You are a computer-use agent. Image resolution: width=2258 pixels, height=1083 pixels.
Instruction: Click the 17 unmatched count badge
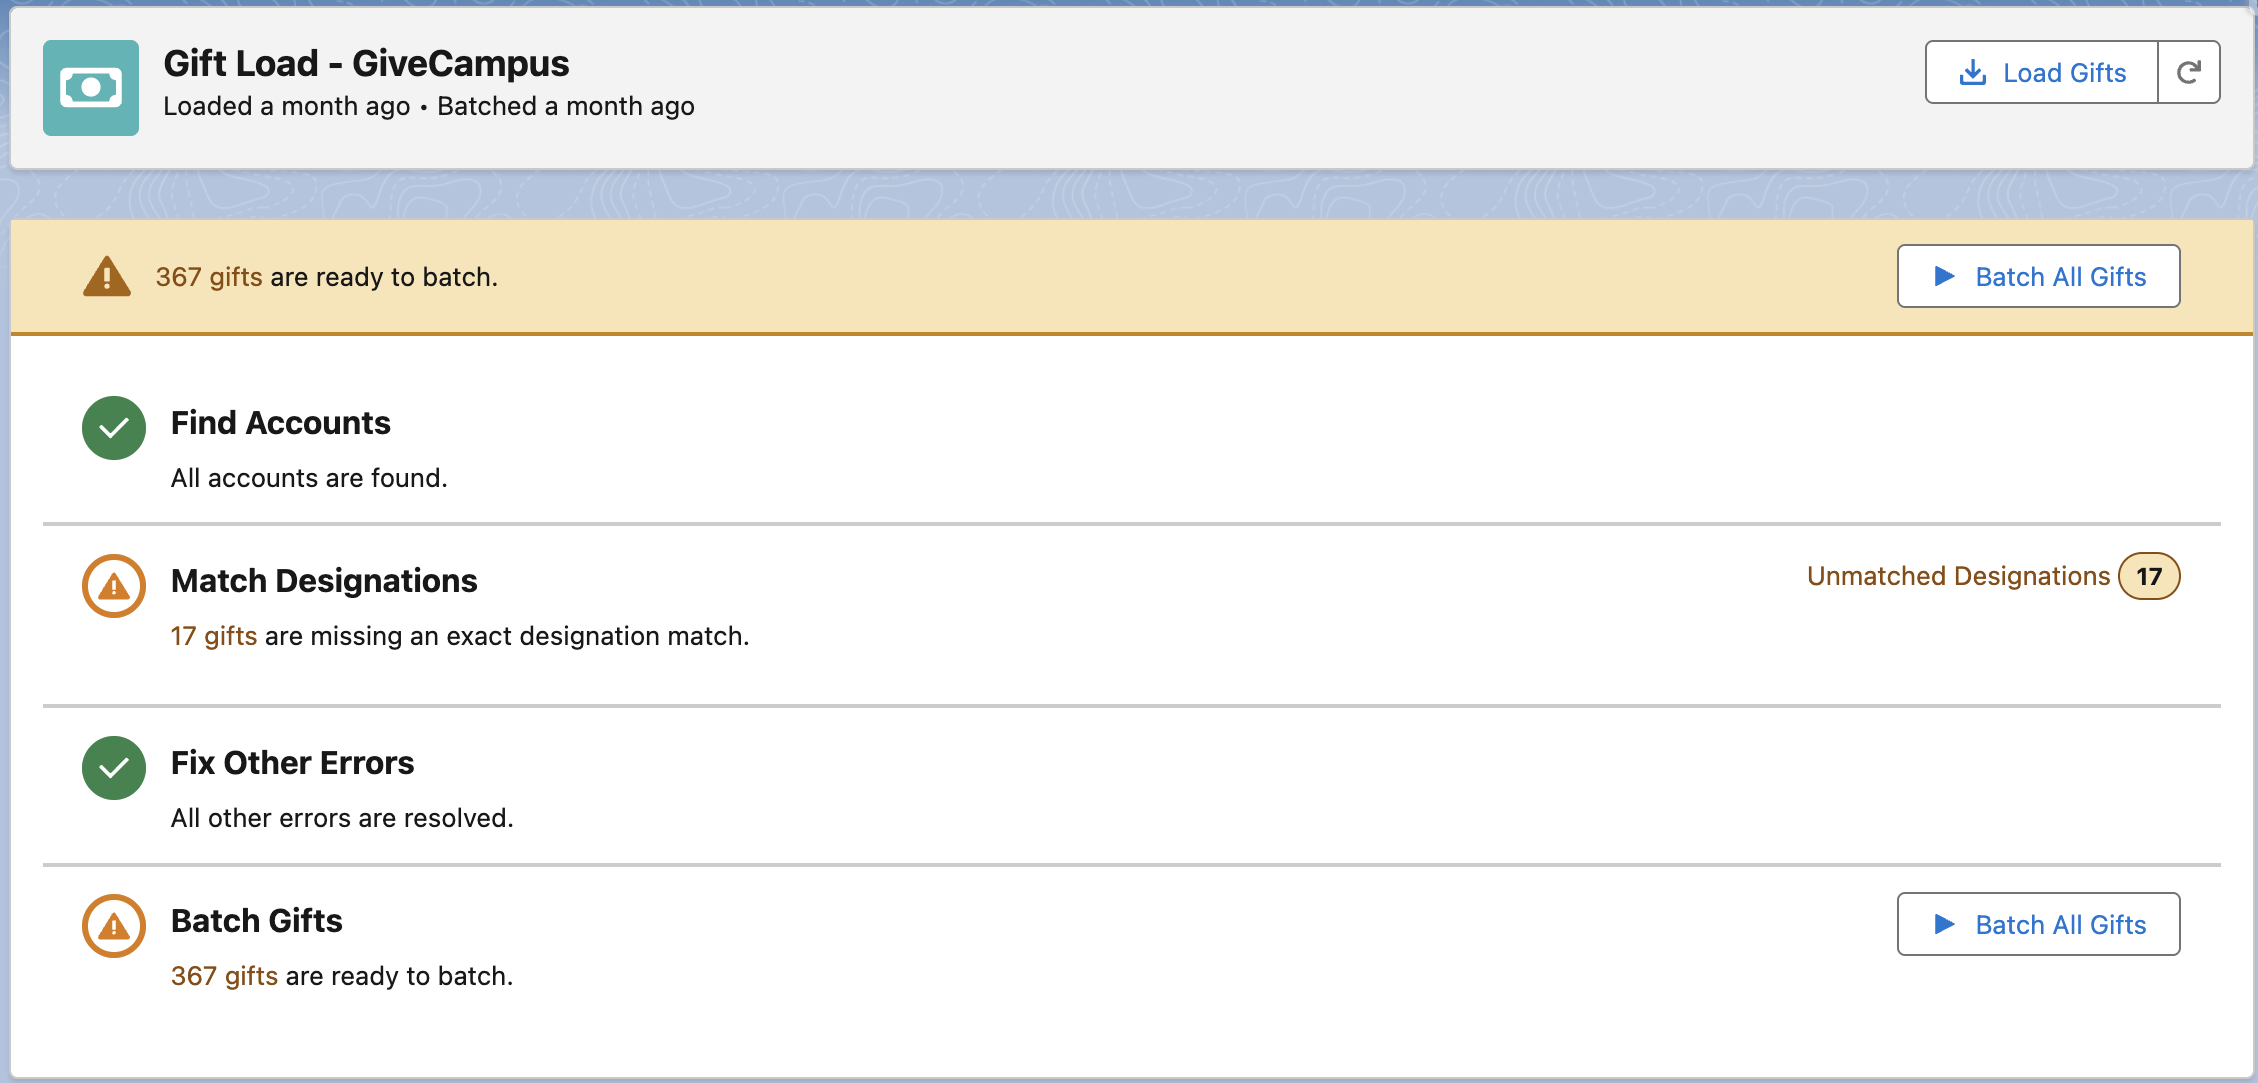(x=2149, y=576)
